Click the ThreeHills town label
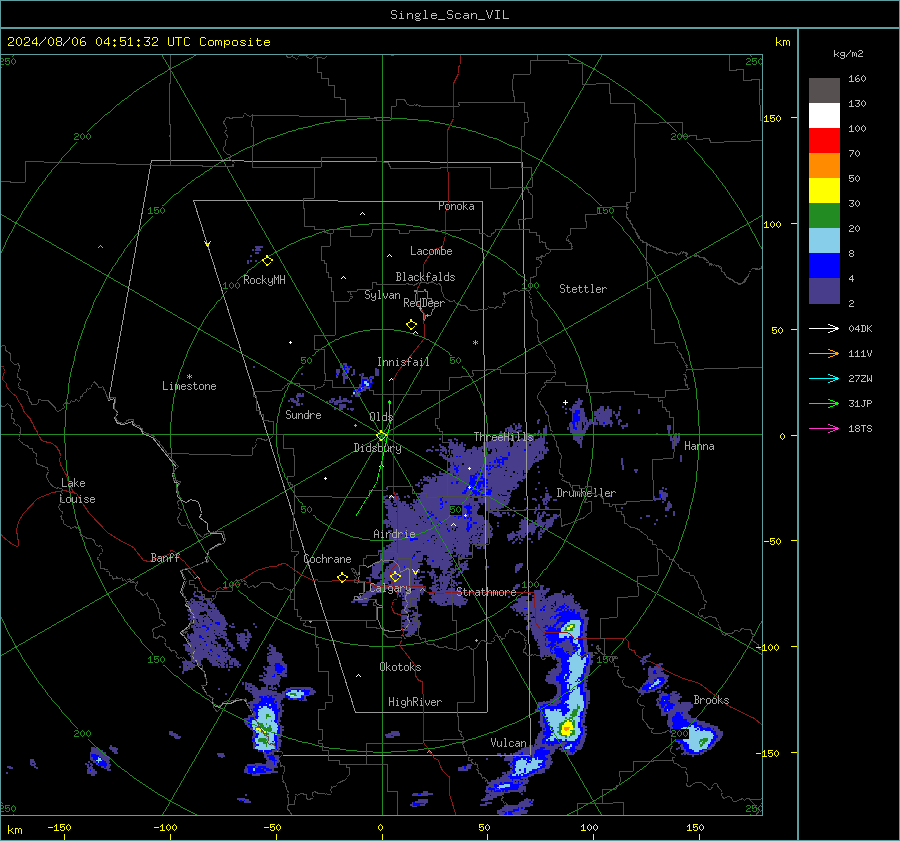The height and width of the screenshot is (841, 900). pos(503,437)
